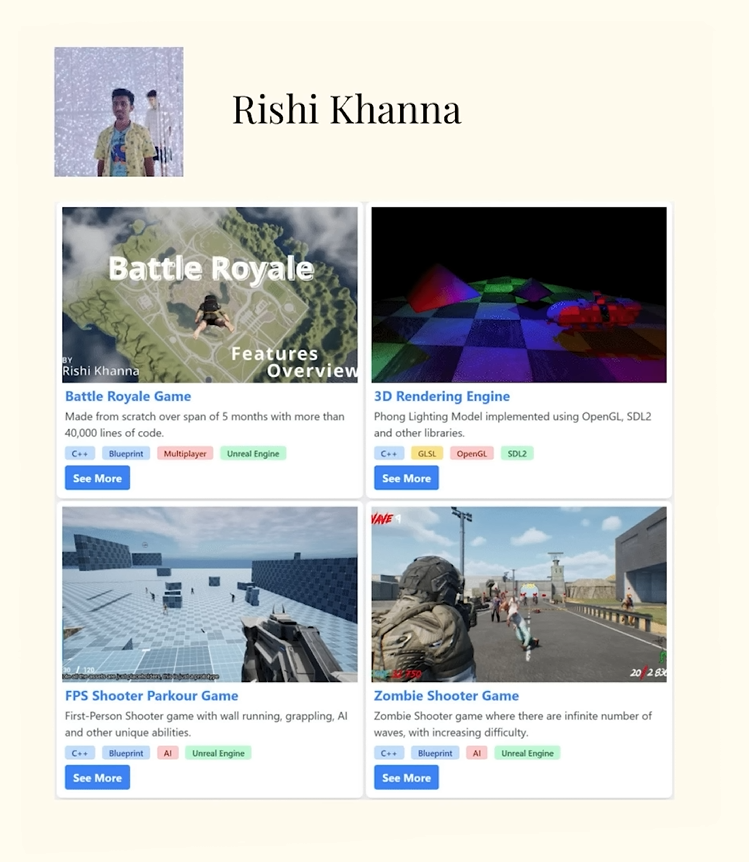
Task: Open the Zombie Shooter Game title link
Action: tap(446, 696)
